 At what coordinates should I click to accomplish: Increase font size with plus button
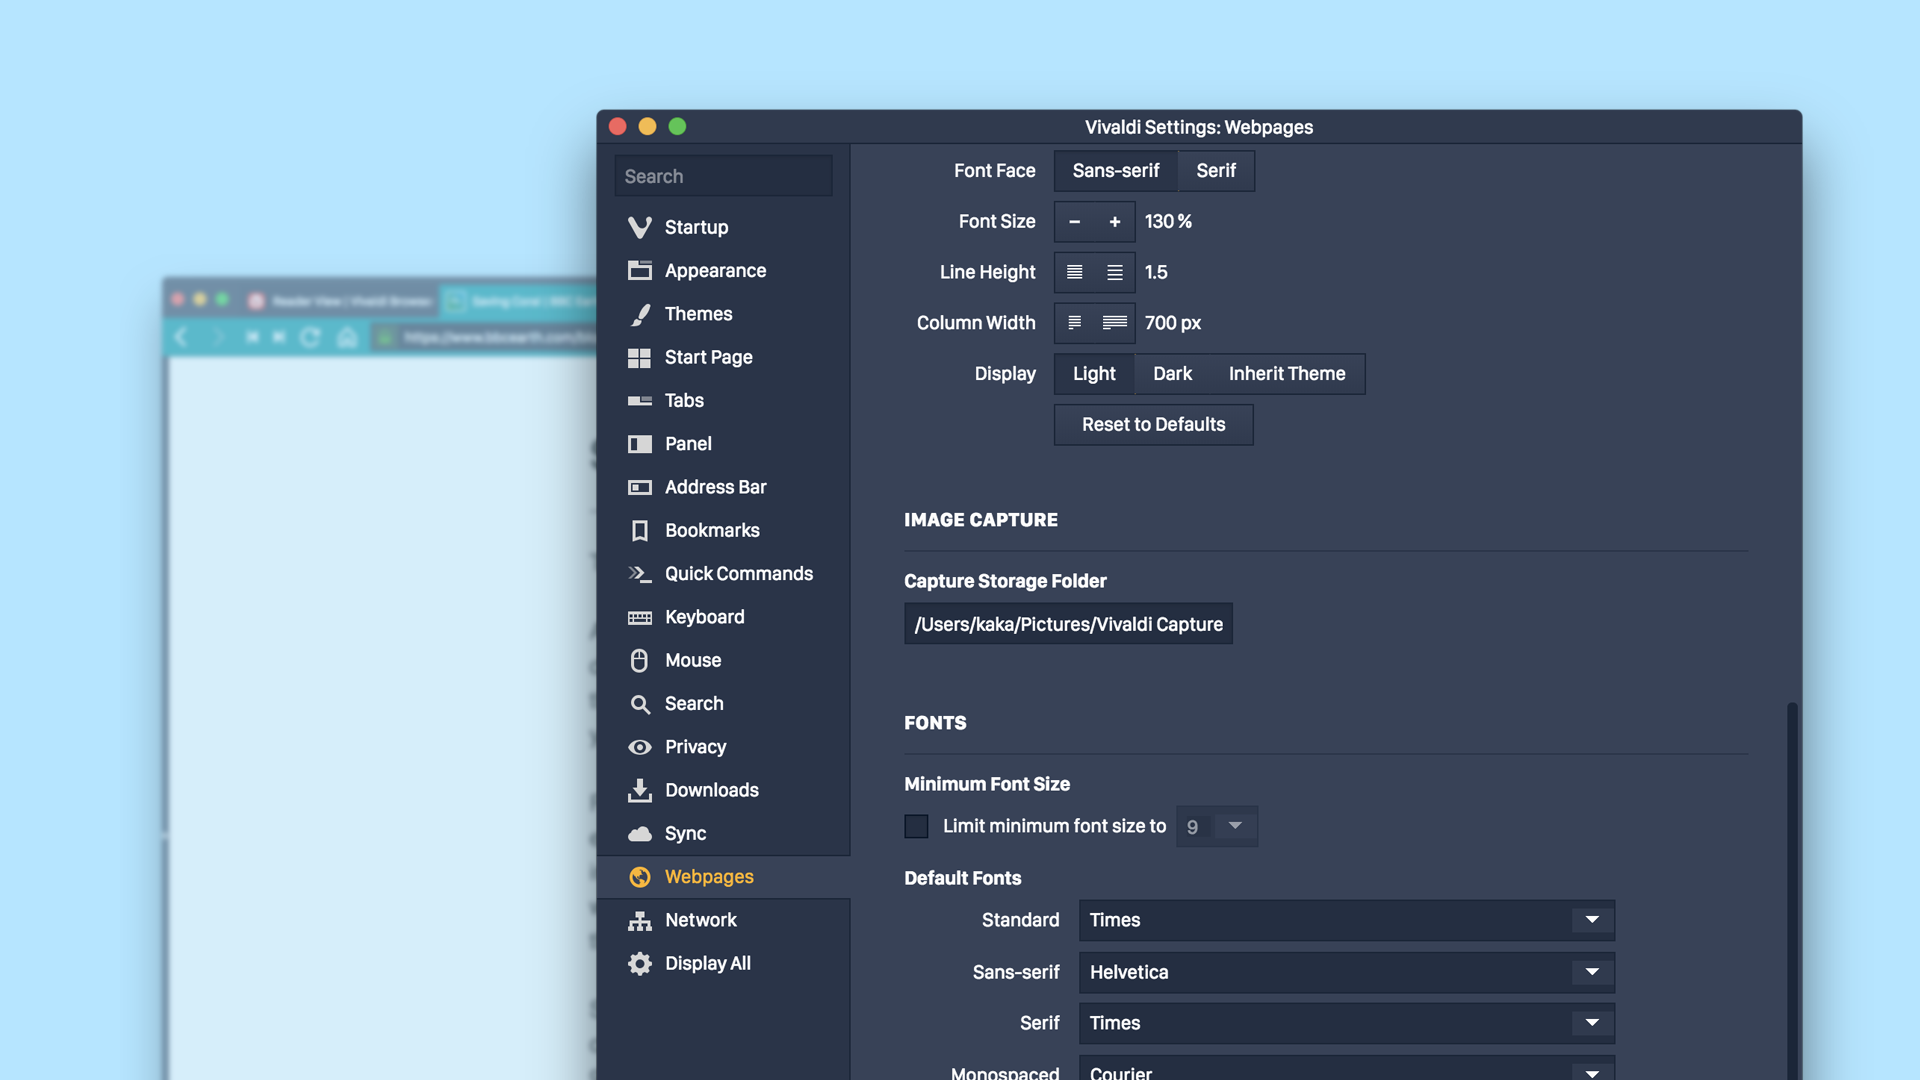tap(1115, 222)
